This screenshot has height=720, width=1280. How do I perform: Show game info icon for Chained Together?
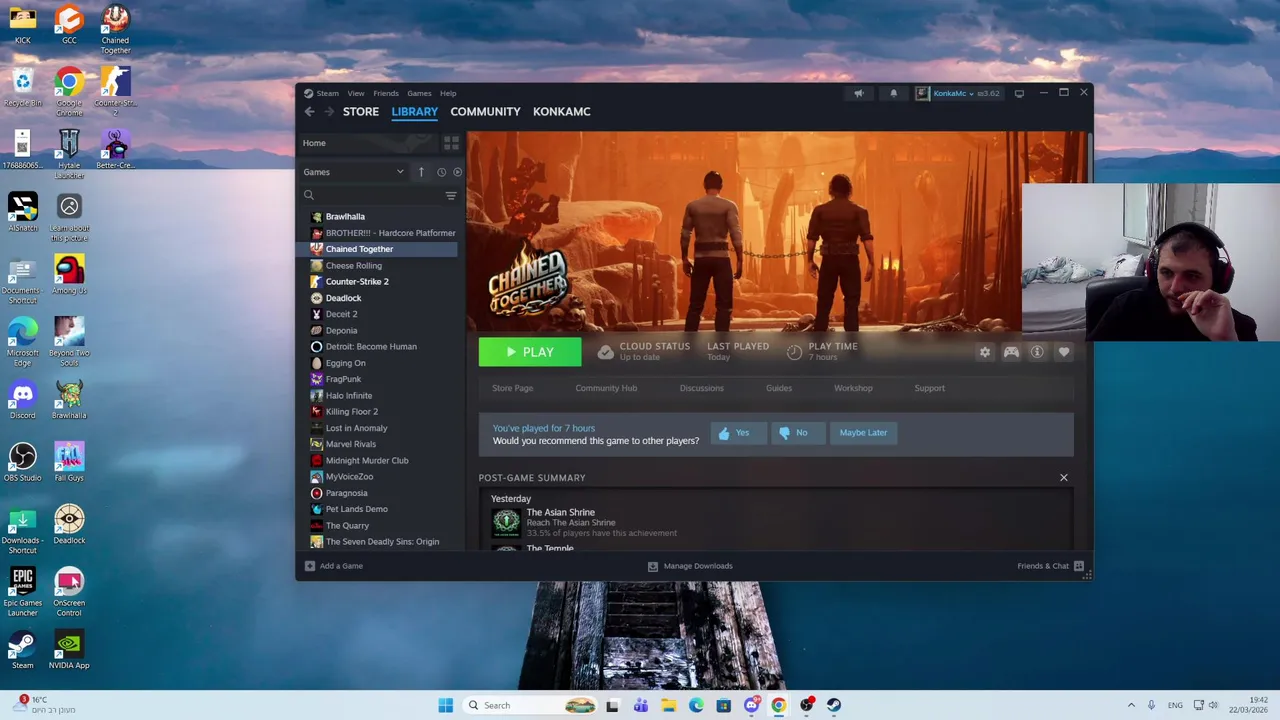point(1037,352)
